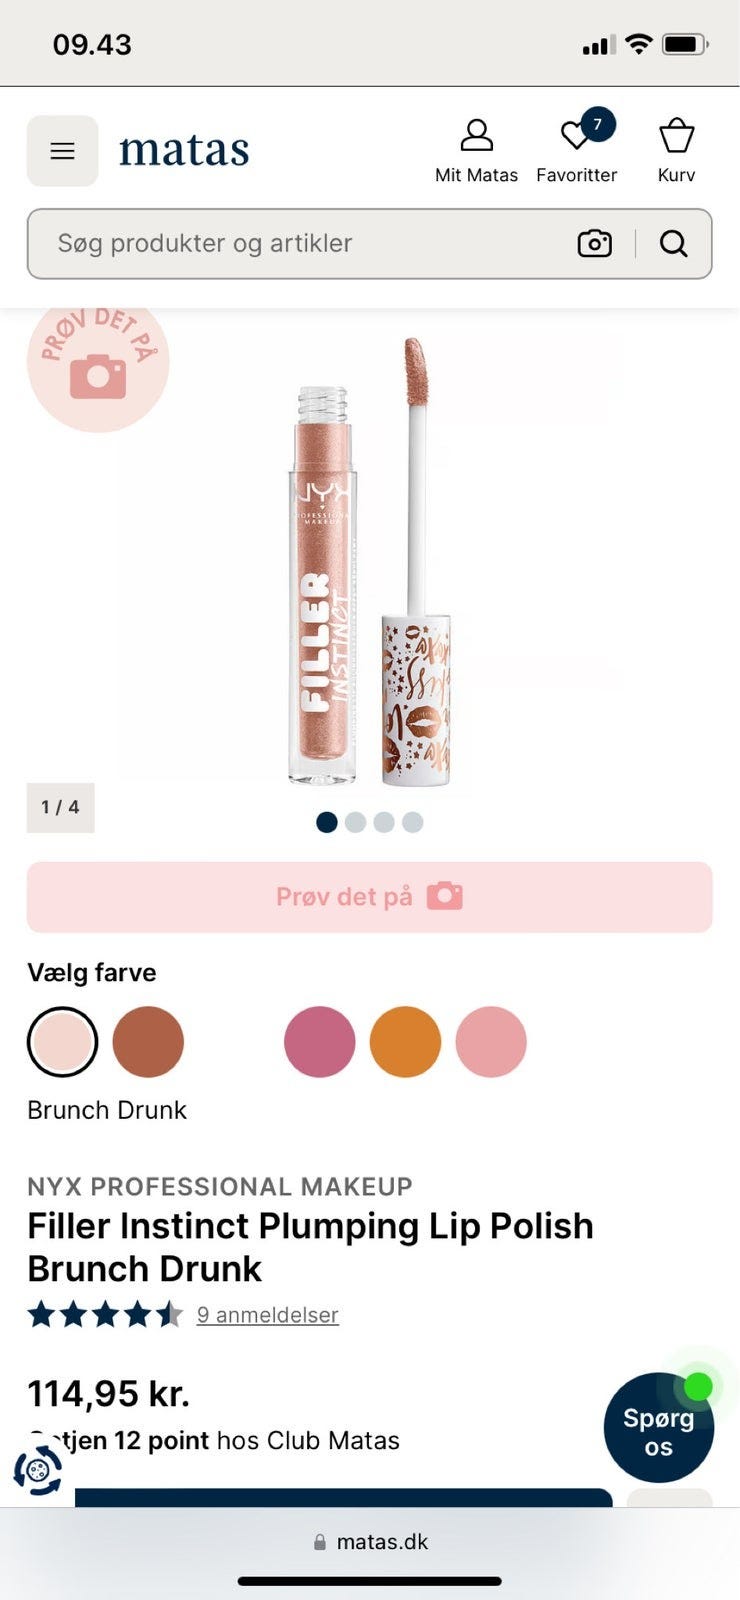Image resolution: width=740 pixels, height=1600 pixels.
Task: Open the 9 anmeldelser reviews link
Action: click(x=268, y=1315)
